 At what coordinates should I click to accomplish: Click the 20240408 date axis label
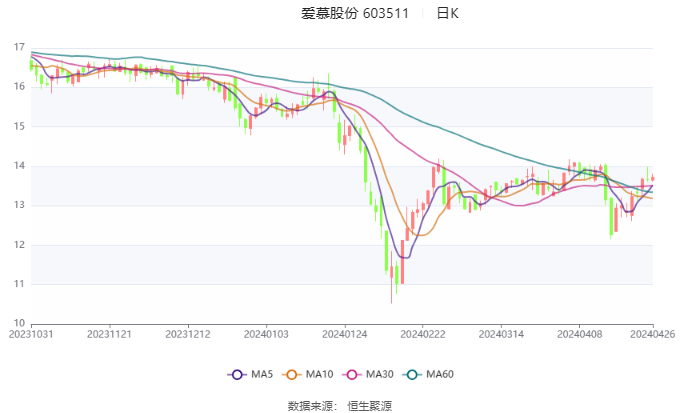point(577,334)
